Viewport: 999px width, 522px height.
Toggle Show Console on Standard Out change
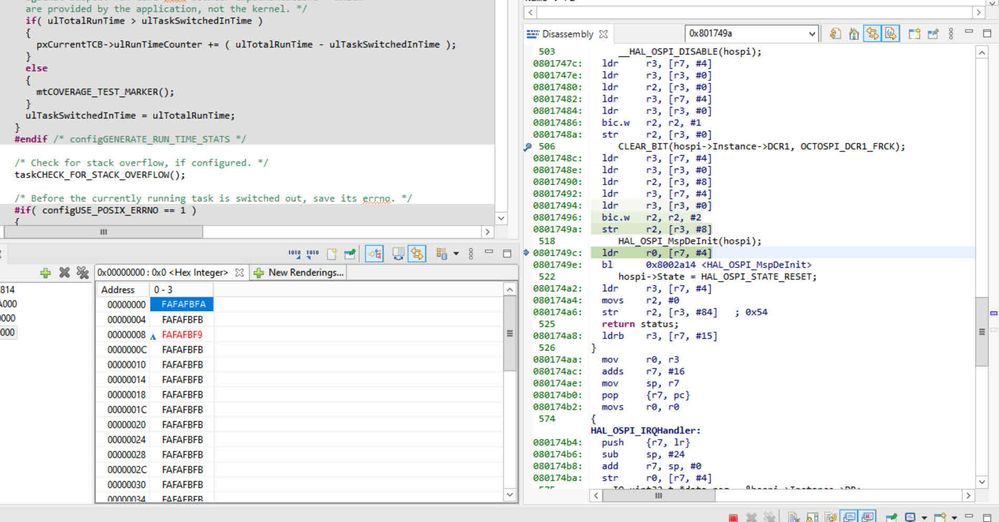pos(849,517)
